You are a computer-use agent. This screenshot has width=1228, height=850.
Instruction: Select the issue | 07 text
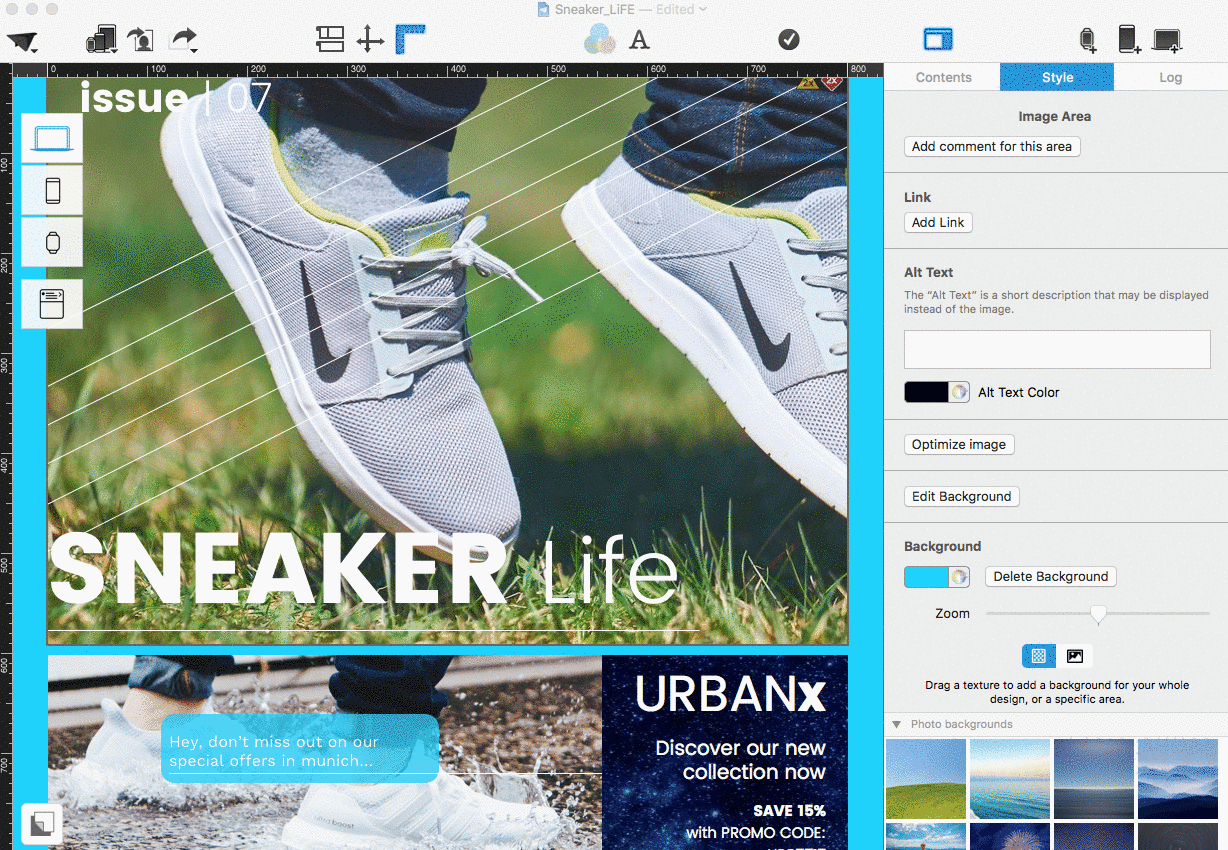coord(176,98)
